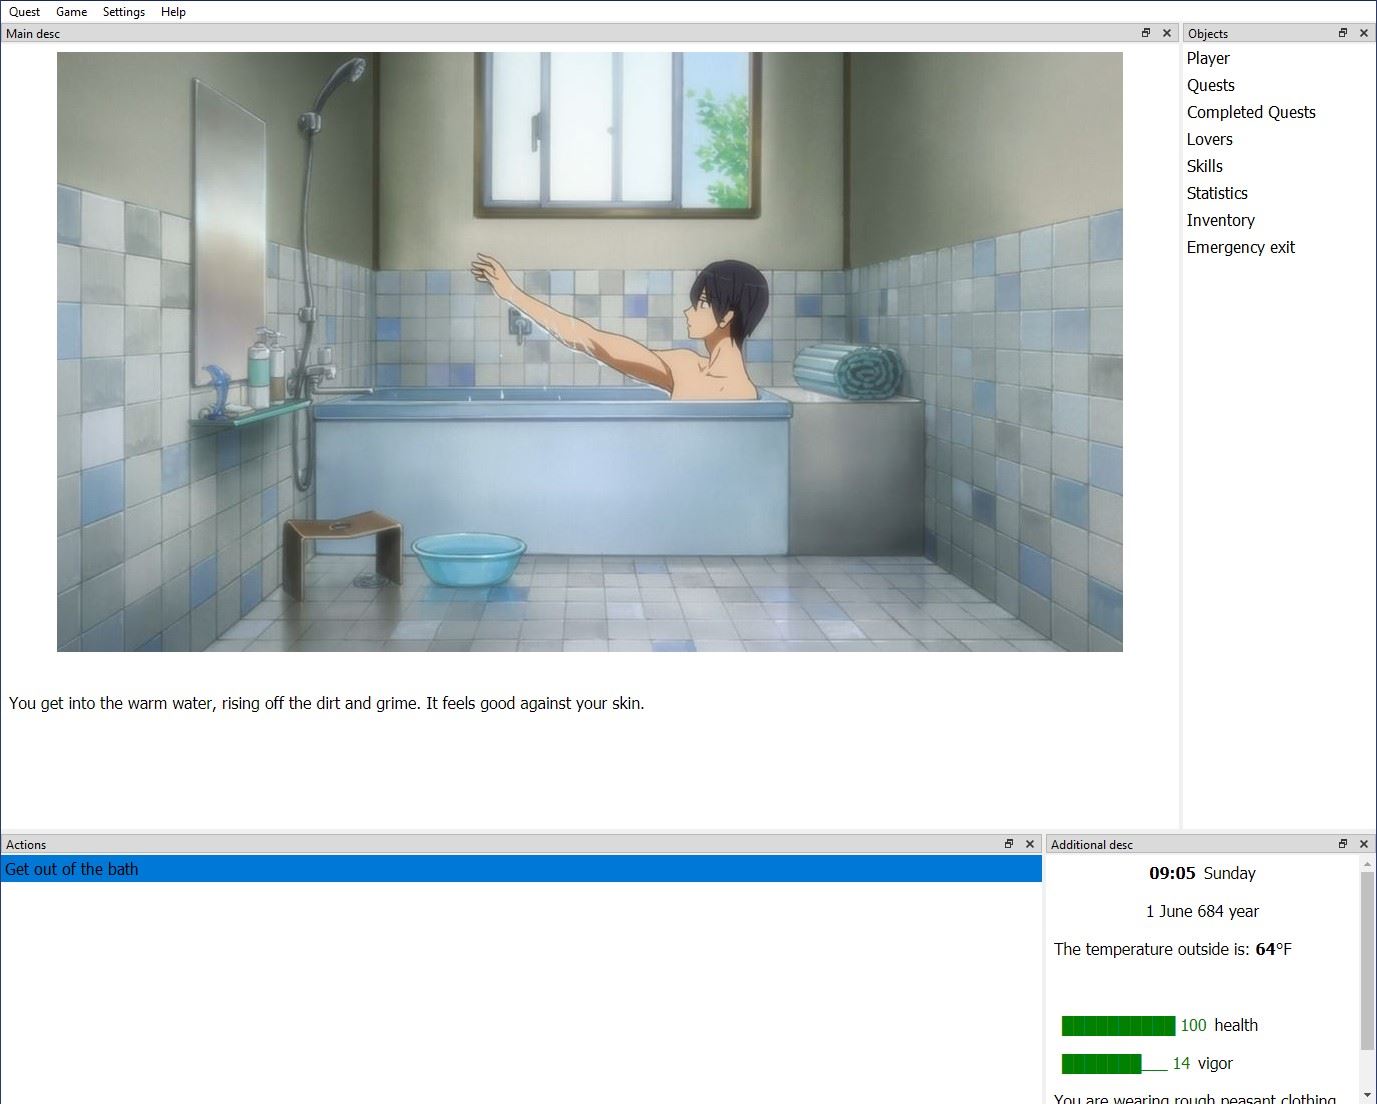The height and width of the screenshot is (1104, 1377).
Task: Close the Objects panel
Action: coord(1363,33)
